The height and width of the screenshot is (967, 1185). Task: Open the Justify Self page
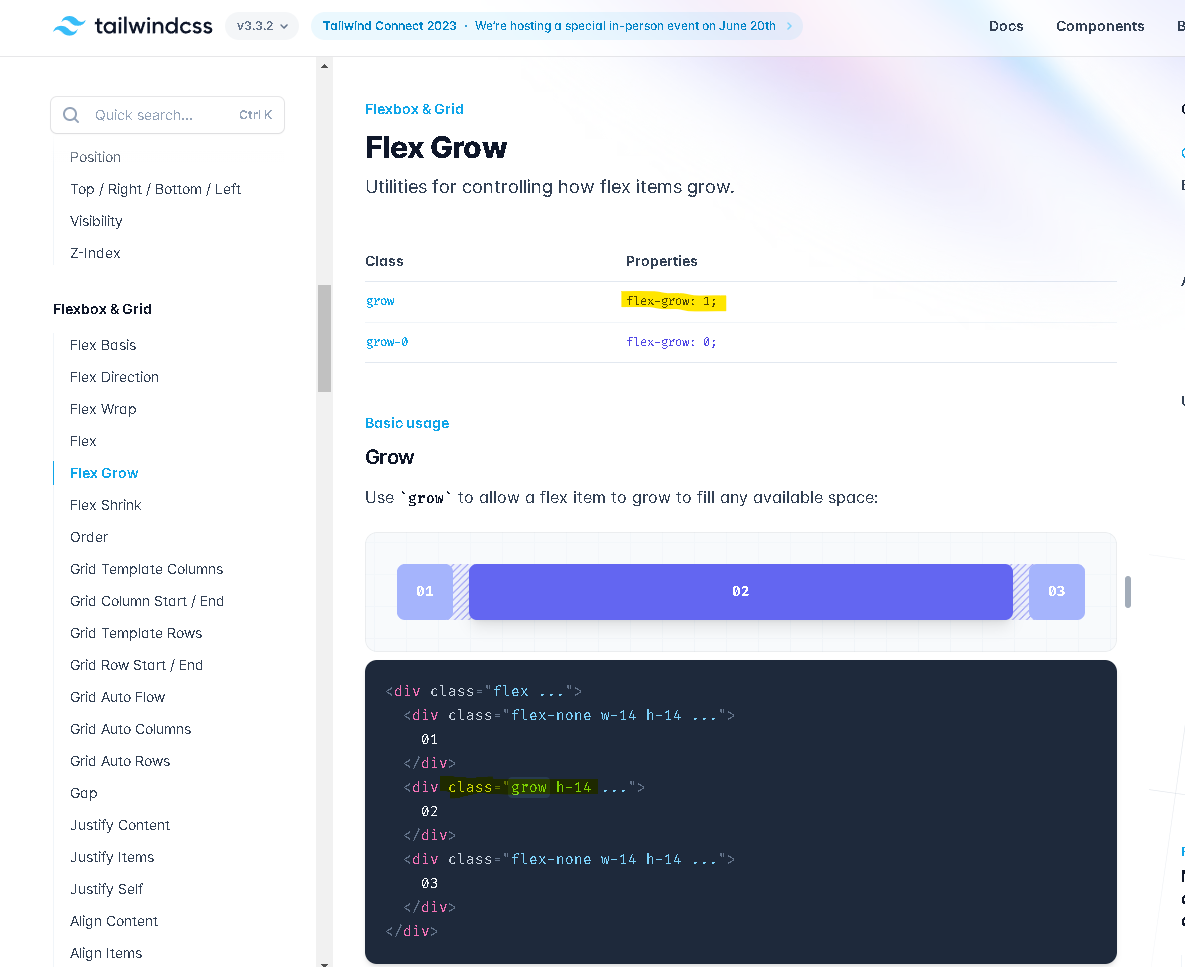(106, 889)
